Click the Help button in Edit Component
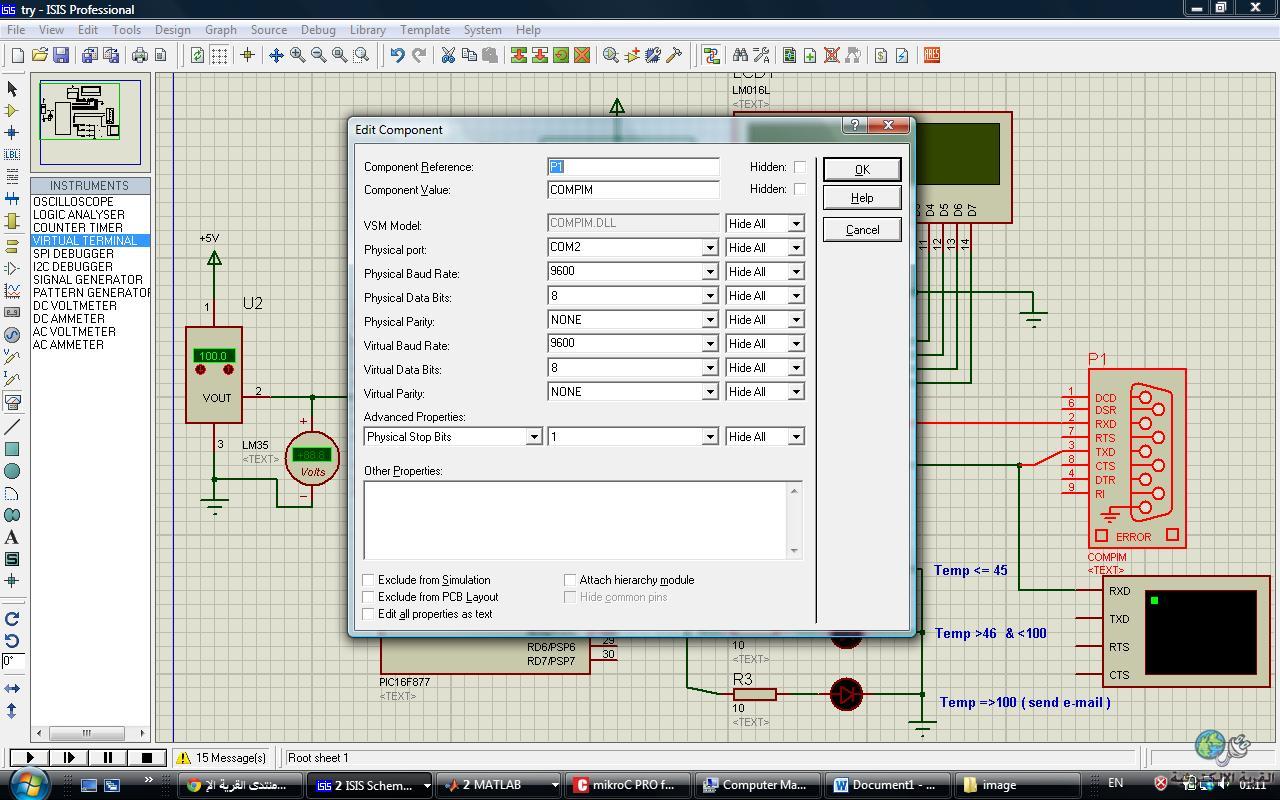This screenshot has width=1280, height=800. (862, 198)
